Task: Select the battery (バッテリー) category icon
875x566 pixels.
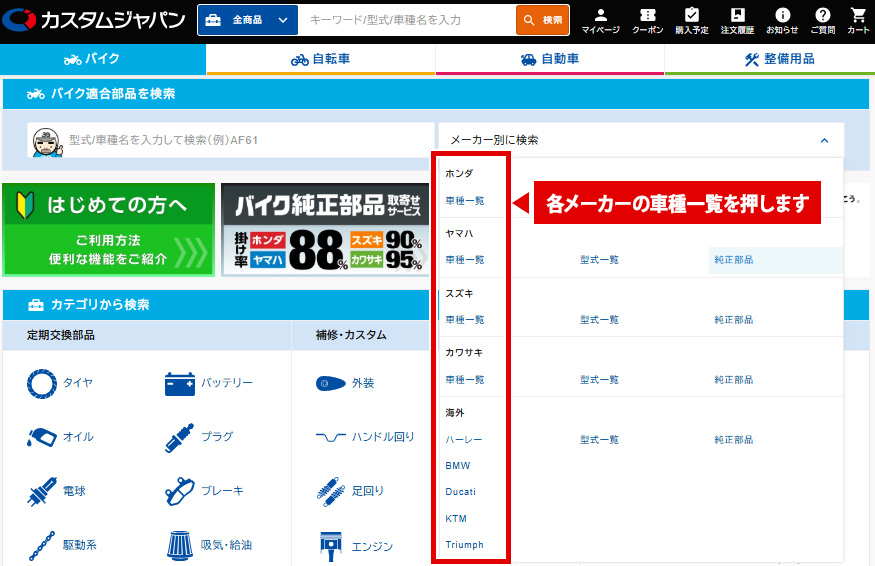Action: click(x=180, y=383)
